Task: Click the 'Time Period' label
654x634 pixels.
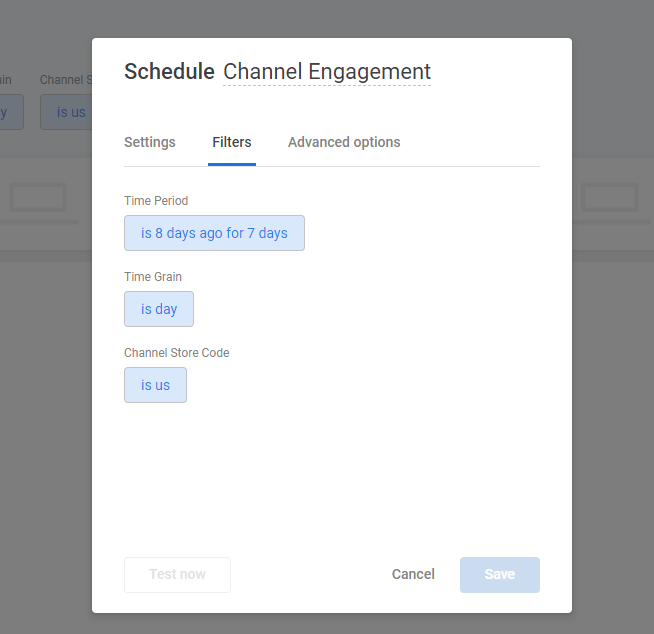Action: pyautogui.click(x=156, y=201)
